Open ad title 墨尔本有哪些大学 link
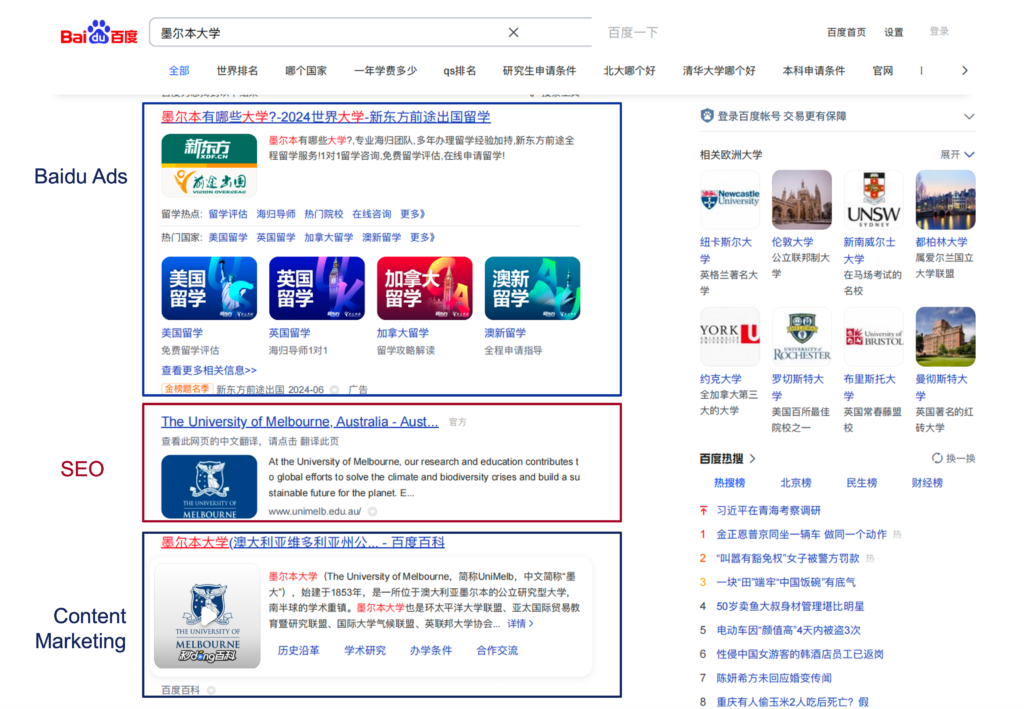 (325, 117)
